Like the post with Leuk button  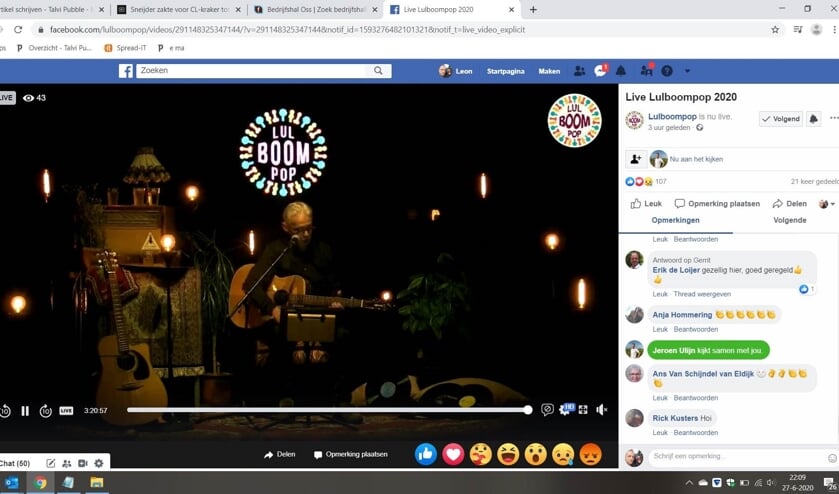coord(646,203)
